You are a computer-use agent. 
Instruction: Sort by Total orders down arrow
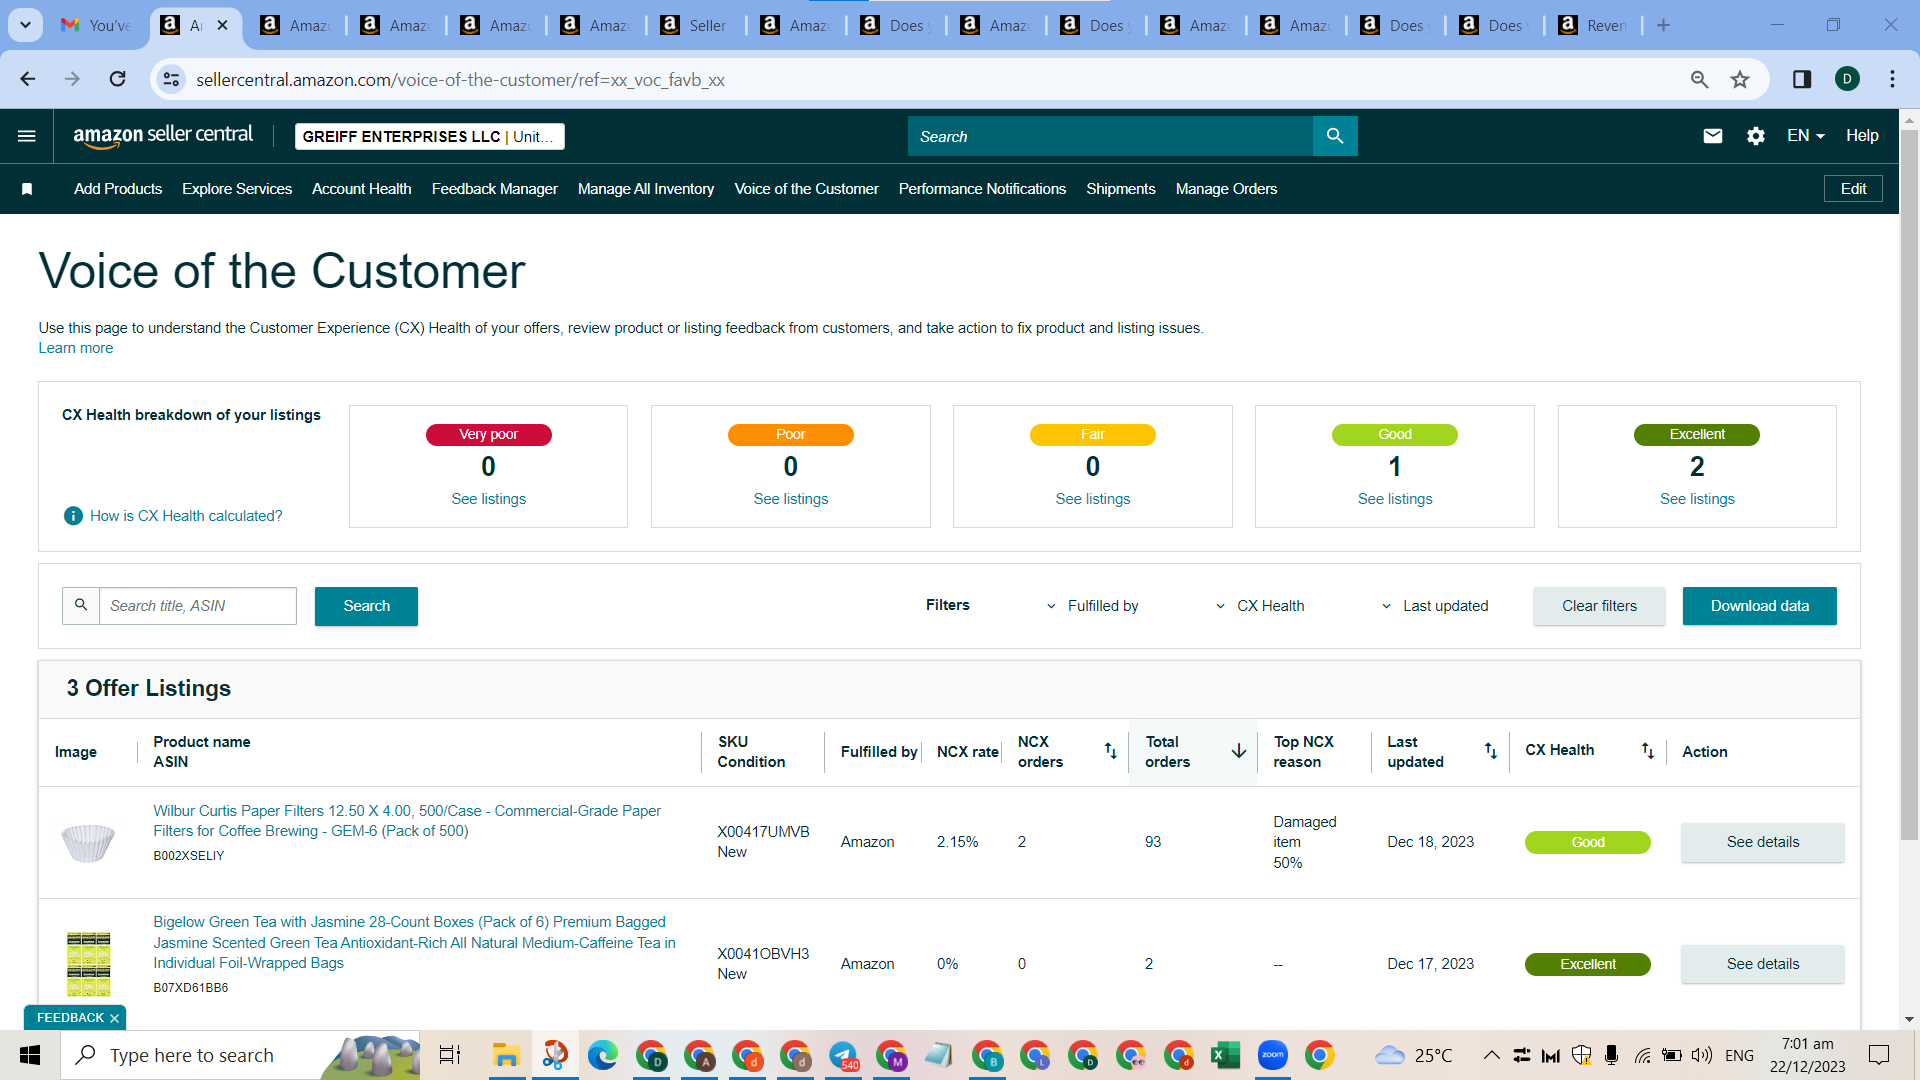[1238, 751]
